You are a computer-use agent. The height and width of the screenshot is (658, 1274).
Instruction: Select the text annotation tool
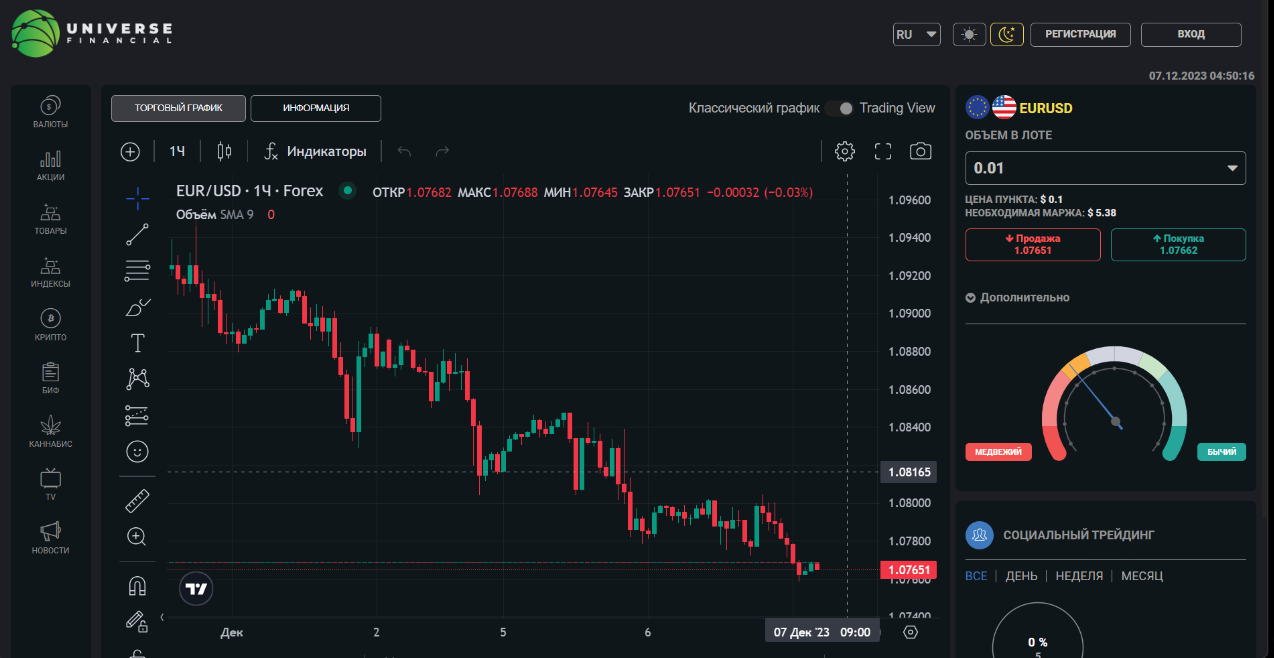[138, 343]
